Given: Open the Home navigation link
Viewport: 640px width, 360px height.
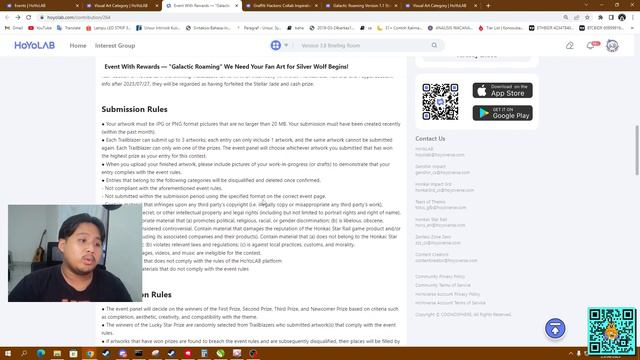Looking at the screenshot, I should pyautogui.click(x=78, y=45).
